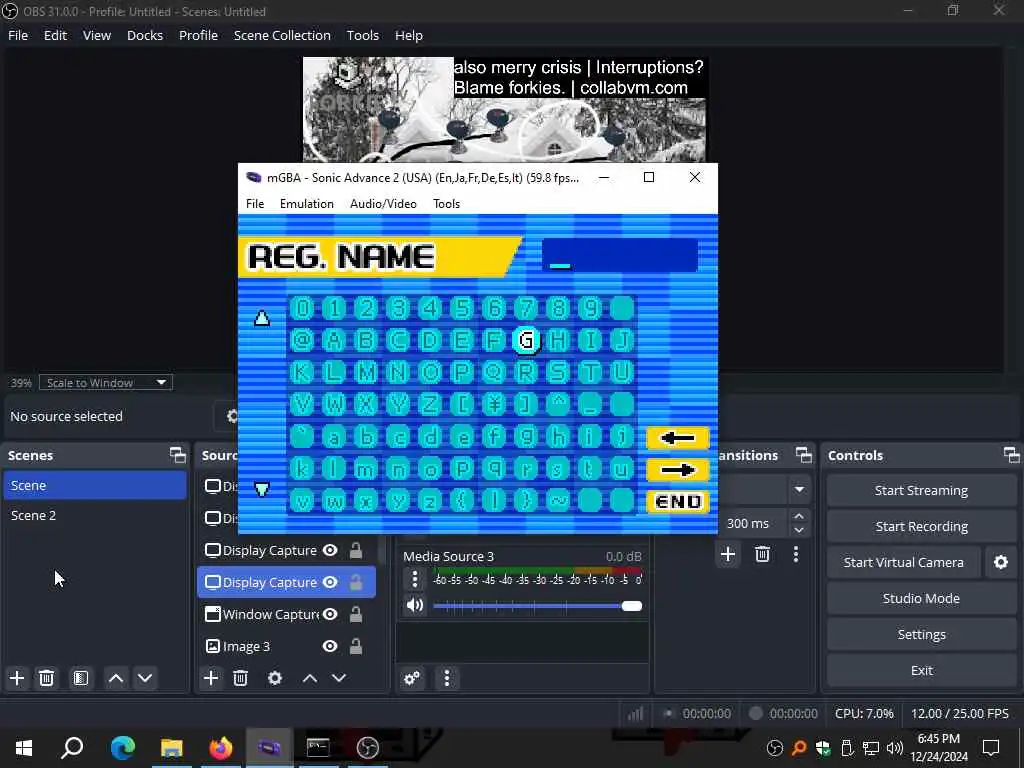This screenshot has height=768, width=1024.
Task: Add a transition with the plus icon
Action: click(x=728, y=554)
